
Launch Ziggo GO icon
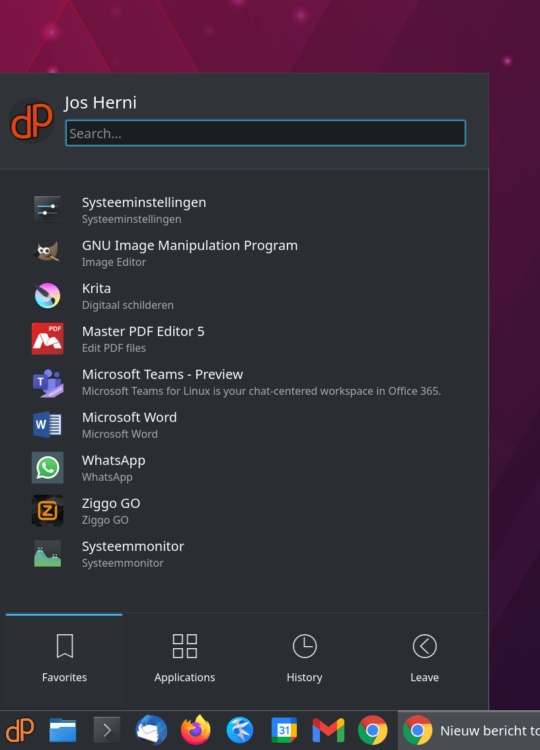click(47, 511)
